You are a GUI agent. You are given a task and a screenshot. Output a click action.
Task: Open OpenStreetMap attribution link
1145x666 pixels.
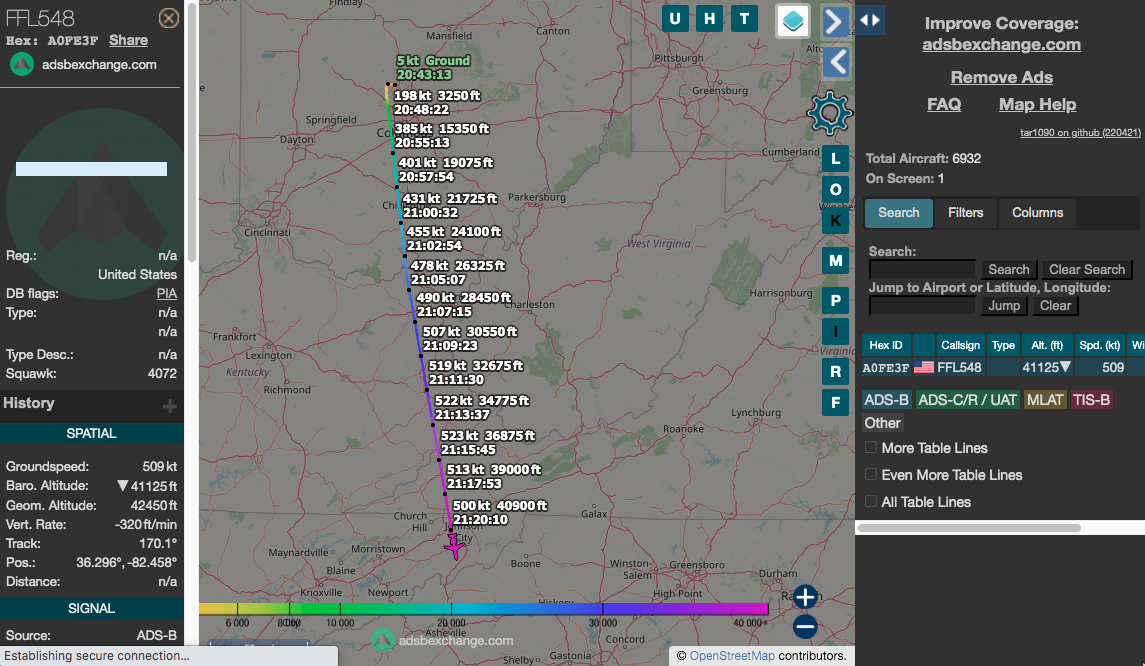[x=732, y=656]
